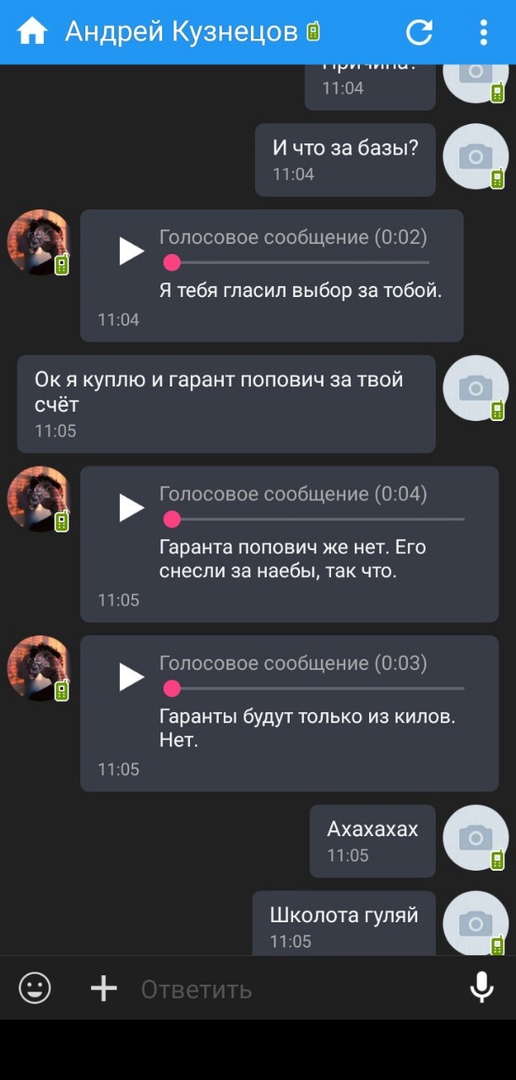
Task: Tap sender avatar beside 0:02 voice message
Action: click(x=39, y=242)
